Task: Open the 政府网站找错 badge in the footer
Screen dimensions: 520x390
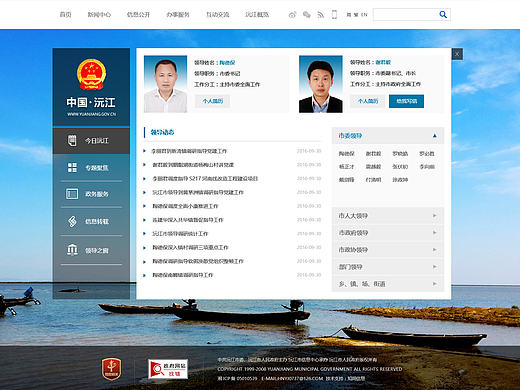Action: point(168,369)
